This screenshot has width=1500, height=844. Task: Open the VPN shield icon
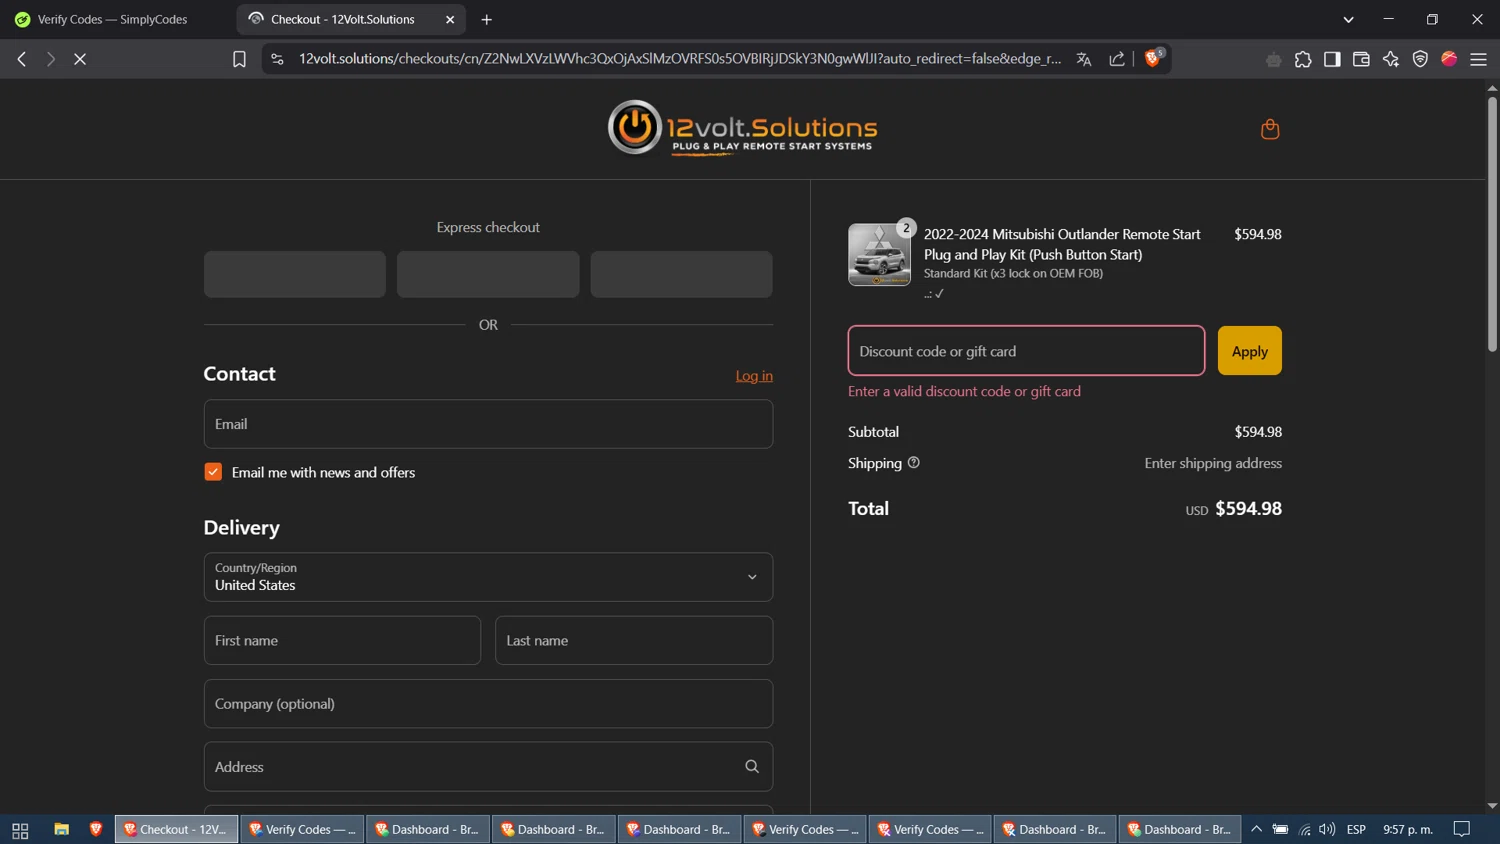[x=1420, y=60]
